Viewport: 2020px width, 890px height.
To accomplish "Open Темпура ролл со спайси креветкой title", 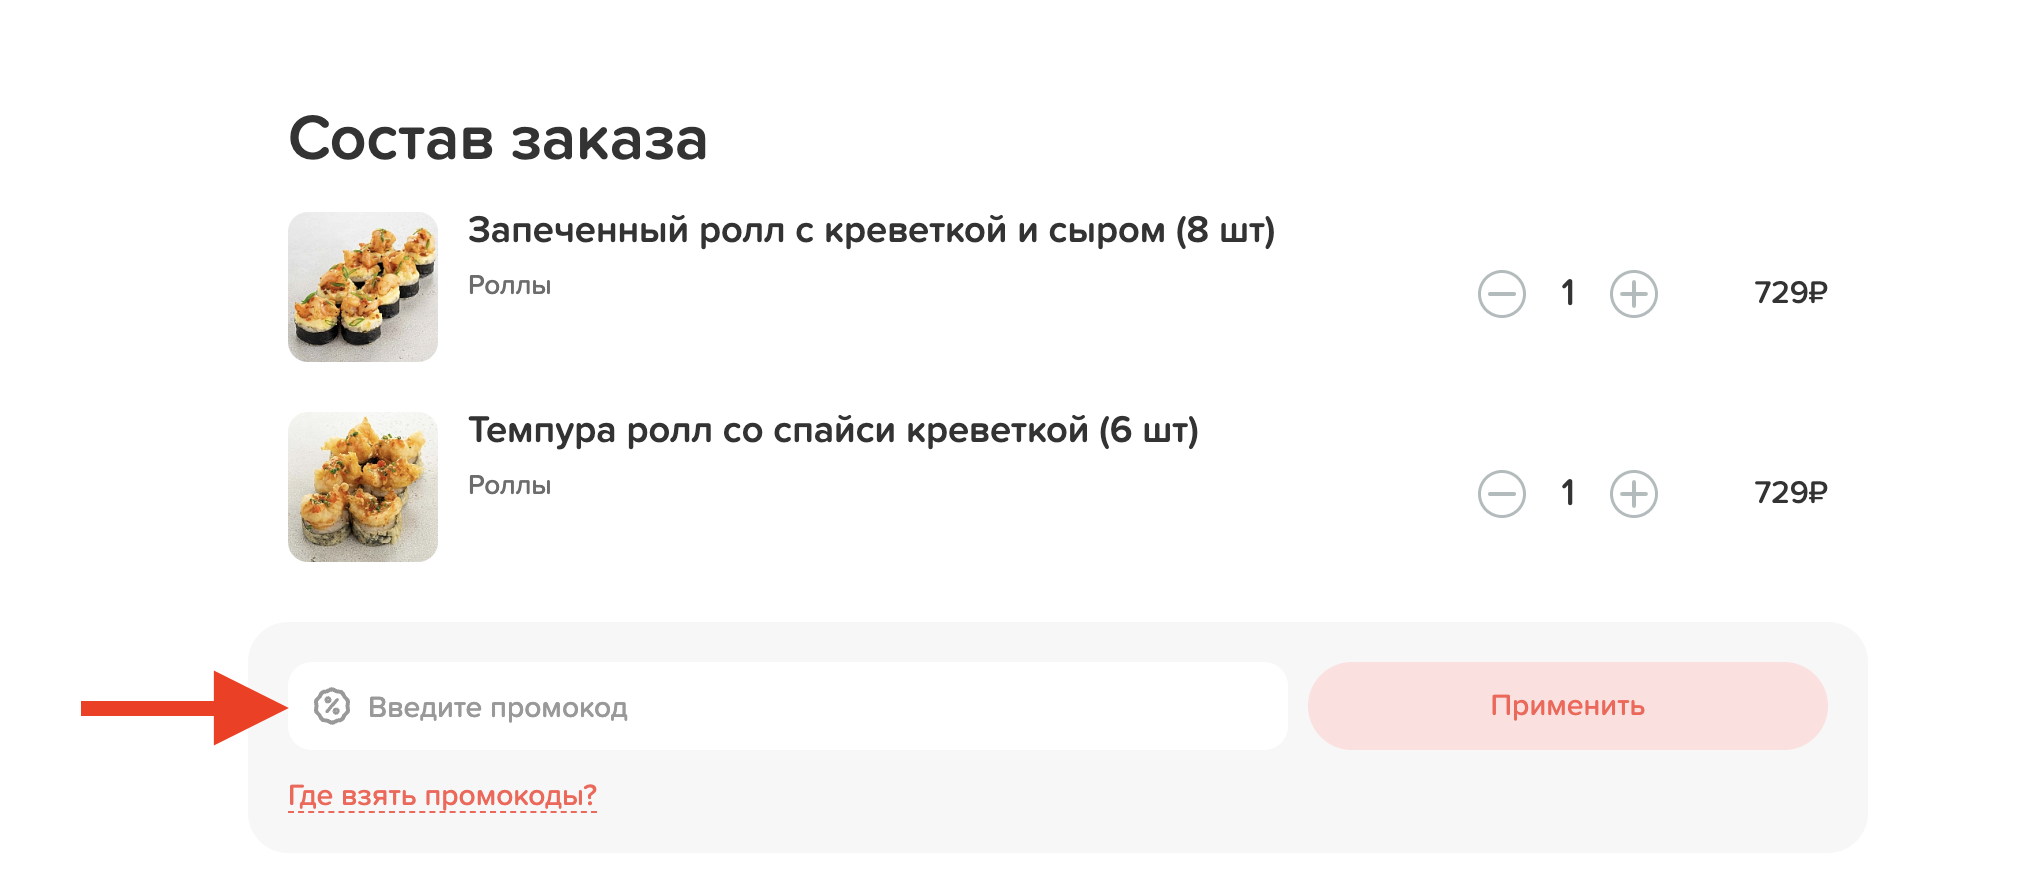I will coord(833,431).
